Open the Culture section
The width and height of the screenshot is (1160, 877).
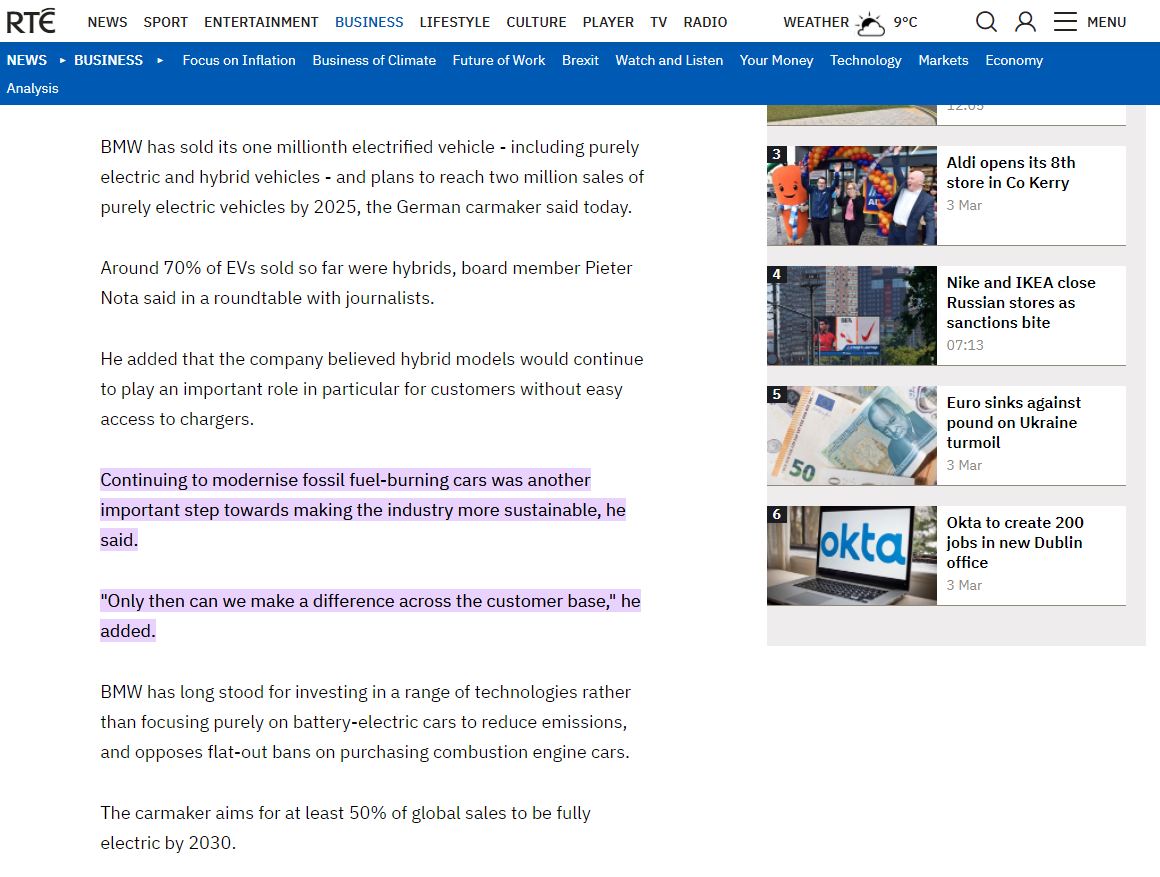[536, 22]
